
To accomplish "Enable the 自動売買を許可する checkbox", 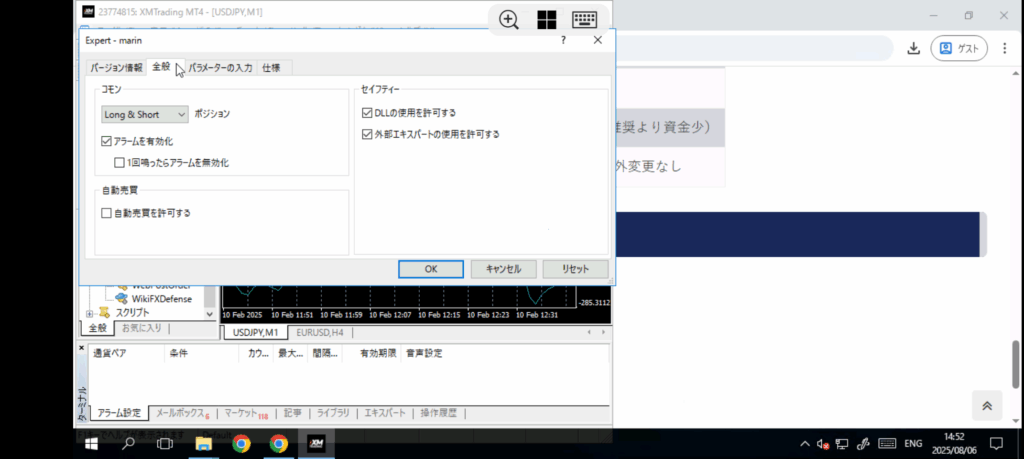I will pos(107,213).
